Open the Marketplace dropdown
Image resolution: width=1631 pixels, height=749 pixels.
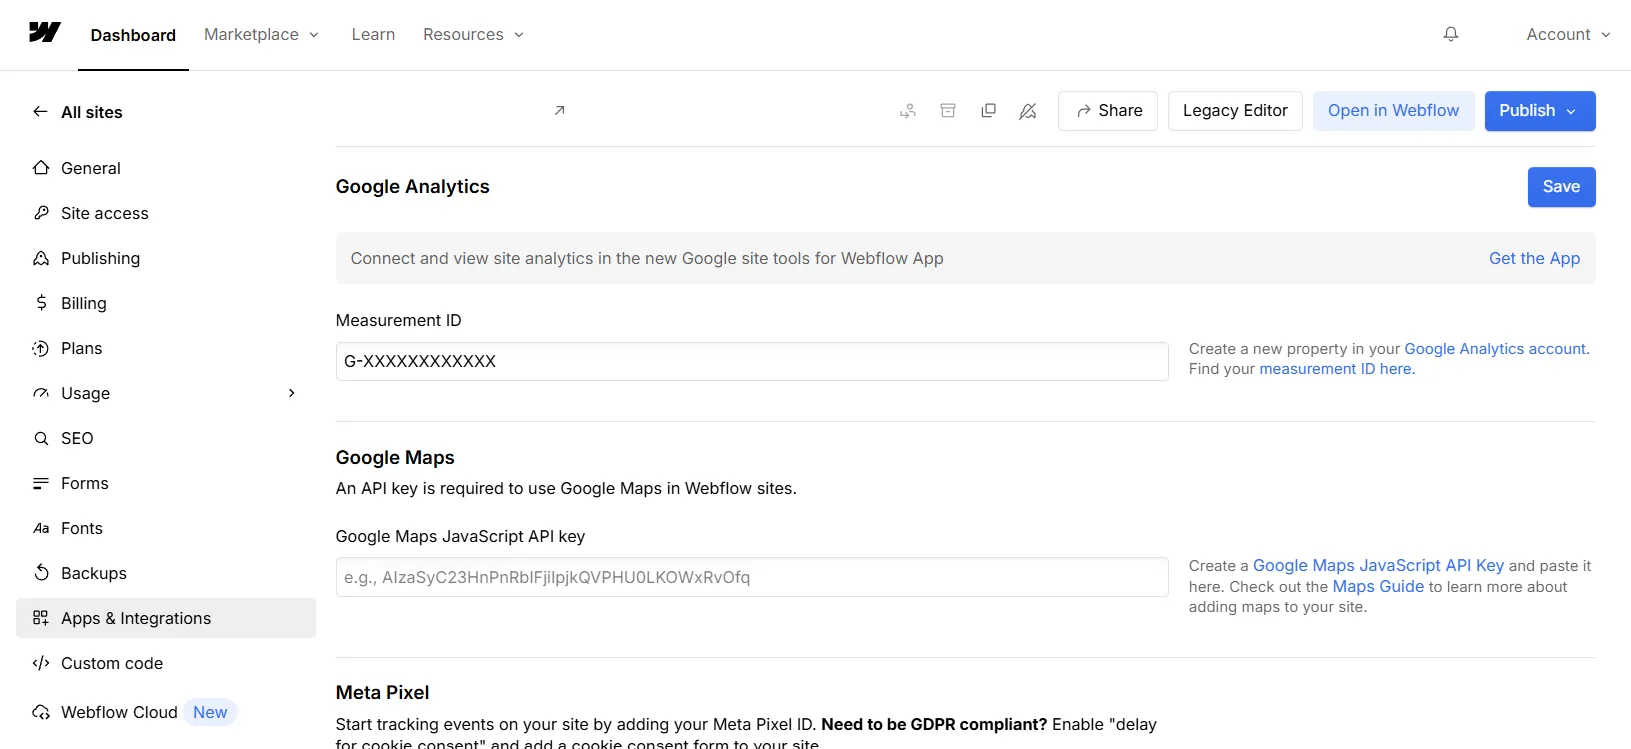pos(261,34)
